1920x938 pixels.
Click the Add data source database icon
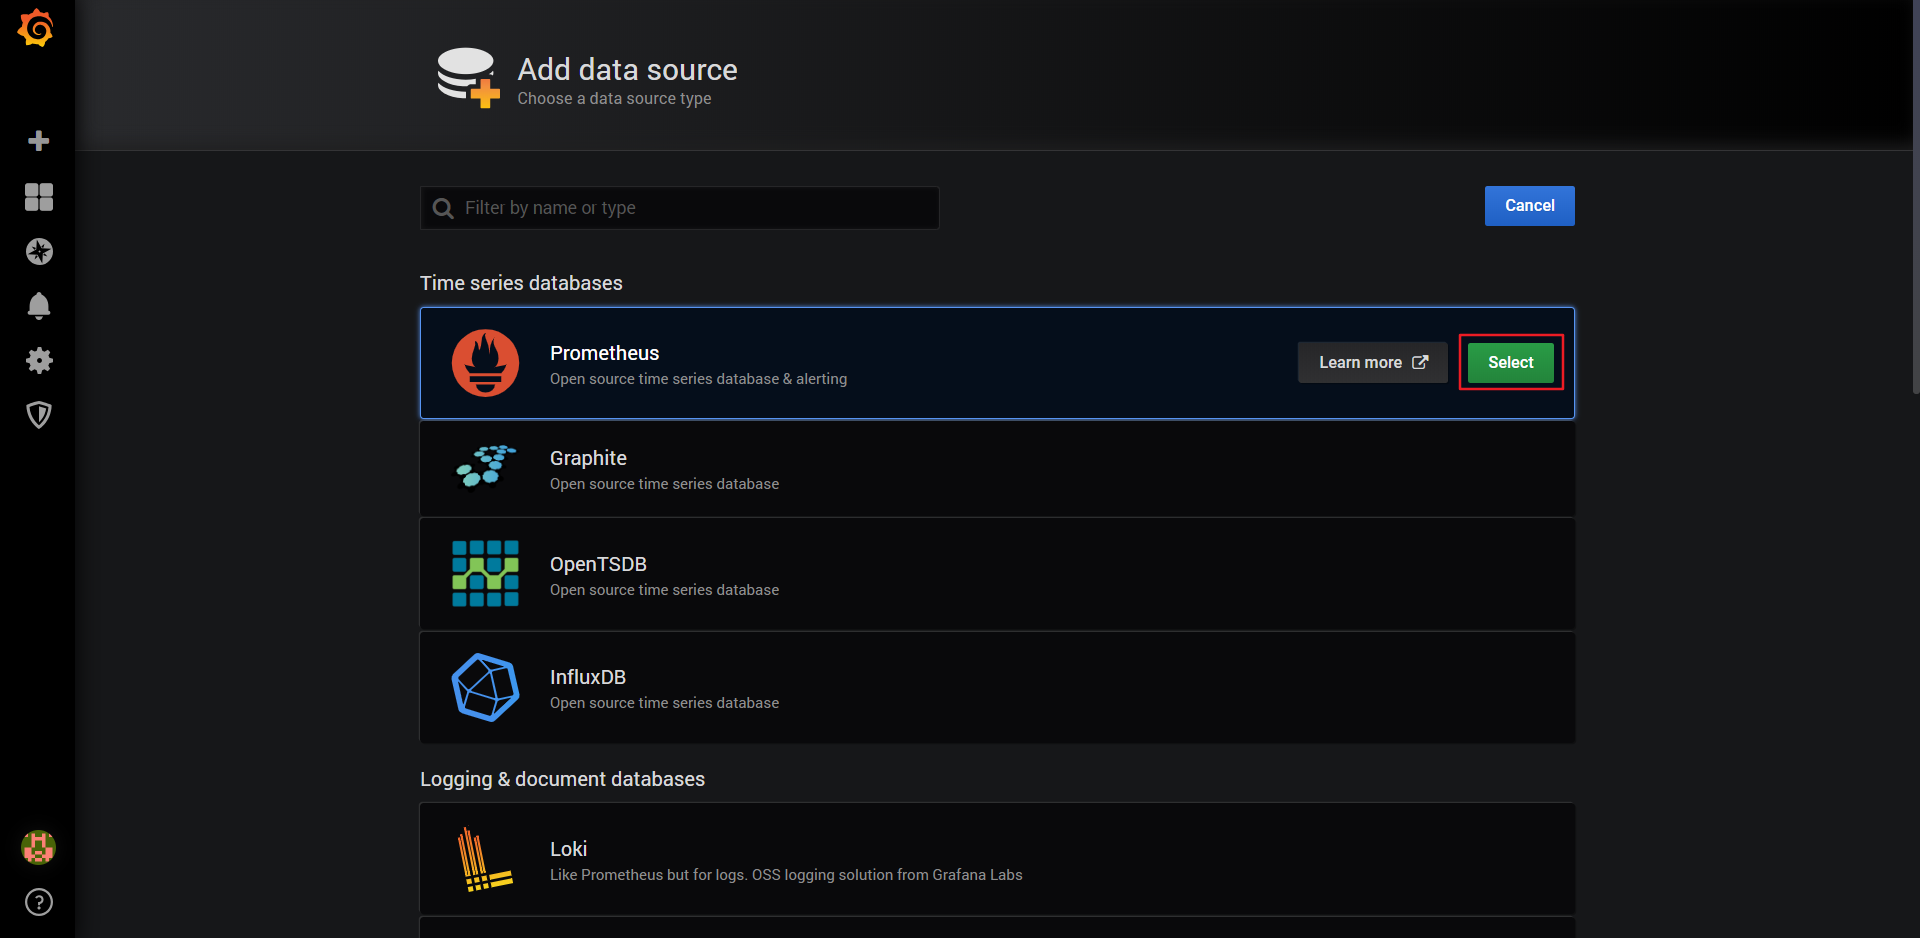click(x=468, y=78)
